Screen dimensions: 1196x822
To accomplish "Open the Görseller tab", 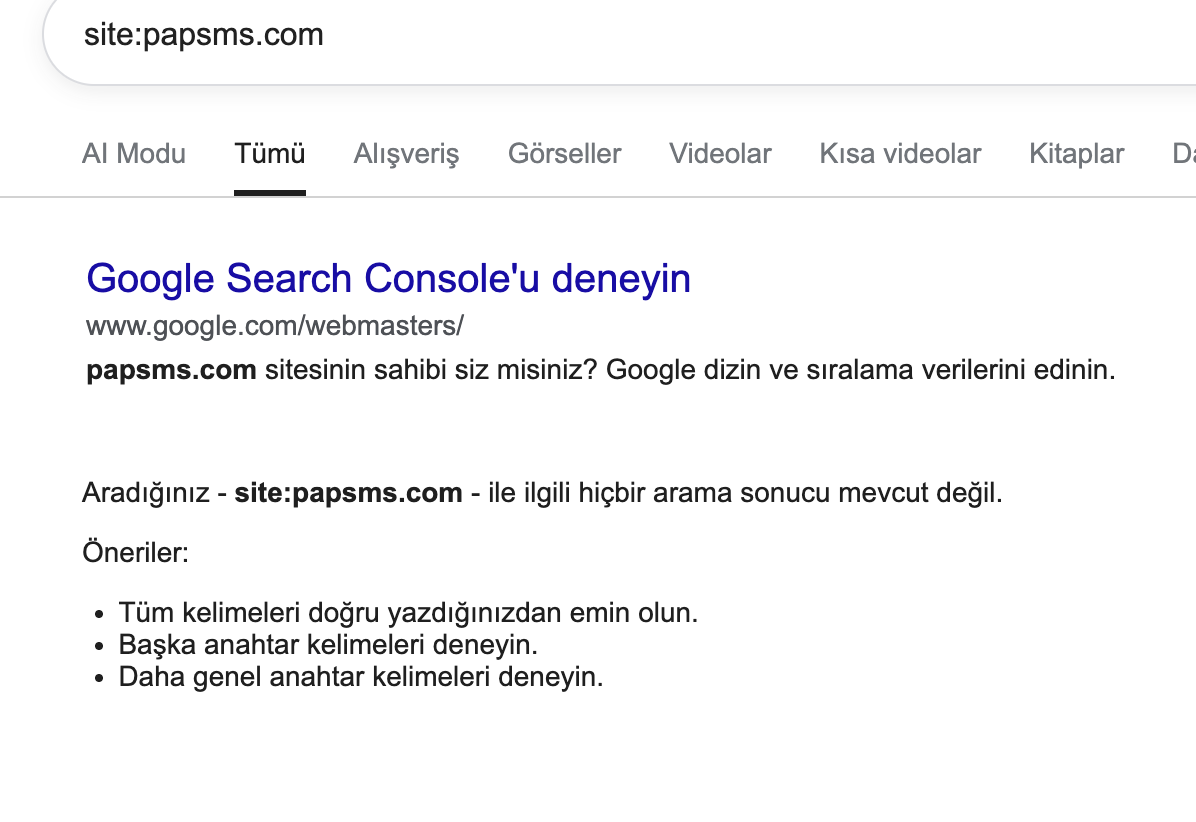I will click(564, 153).
